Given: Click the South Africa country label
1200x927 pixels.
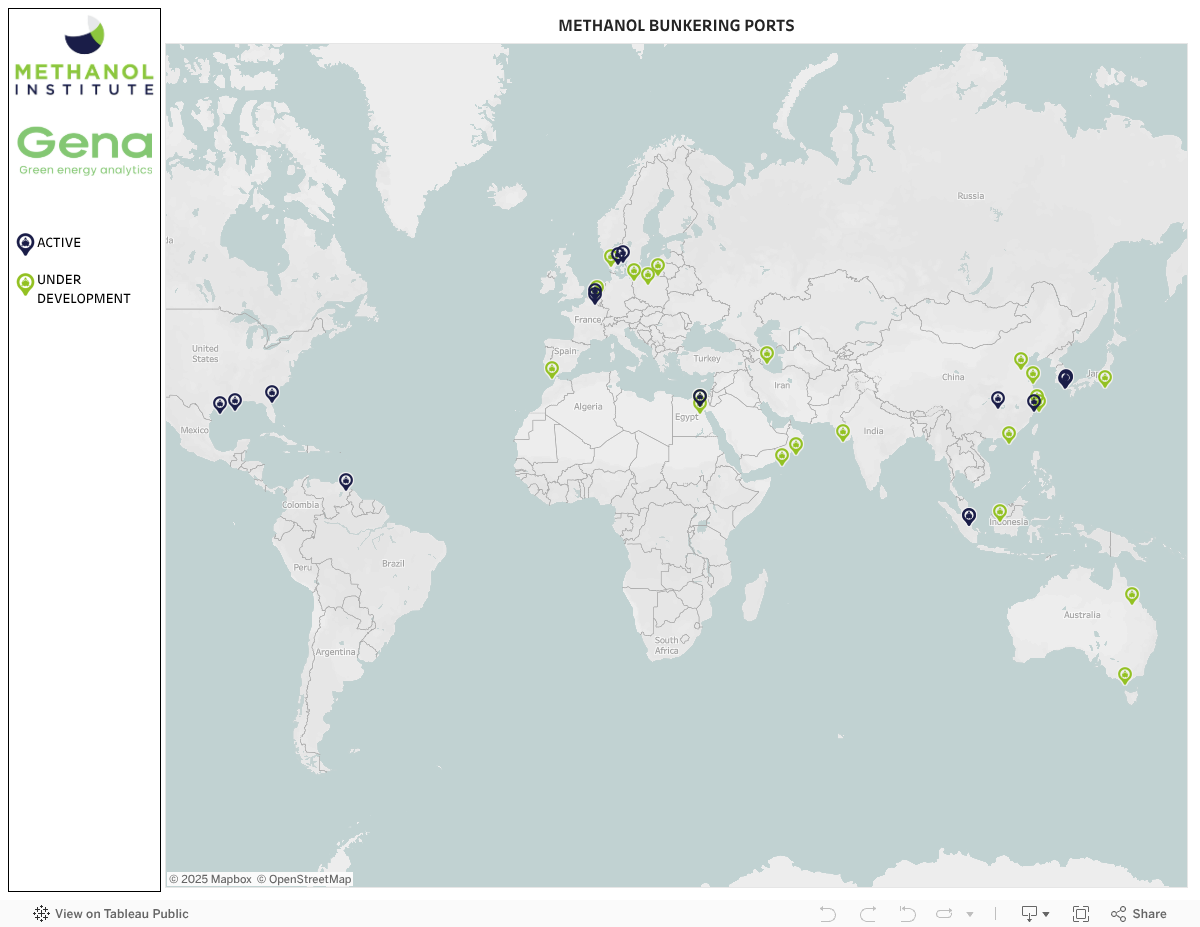Looking at the screenshot, I should 666,645.
